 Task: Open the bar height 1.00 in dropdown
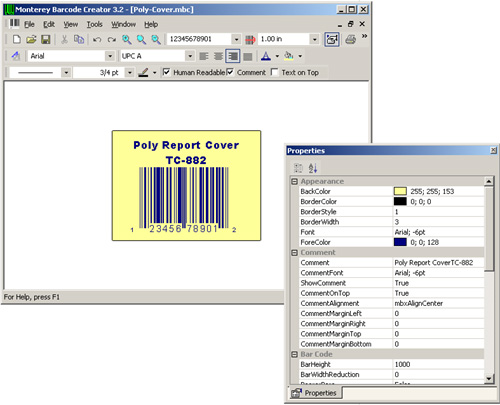(x=315, y=39)
